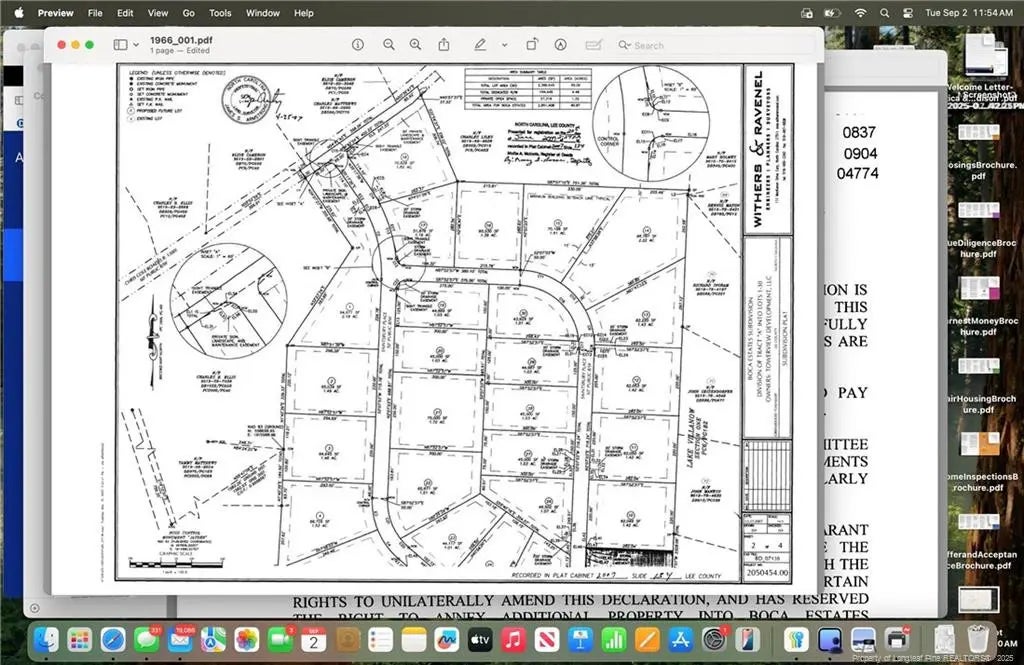Expand the highlight color dropdown arrow
Image resolution: width=1024 pixels, height=665 pixels.
pos(504,45)
